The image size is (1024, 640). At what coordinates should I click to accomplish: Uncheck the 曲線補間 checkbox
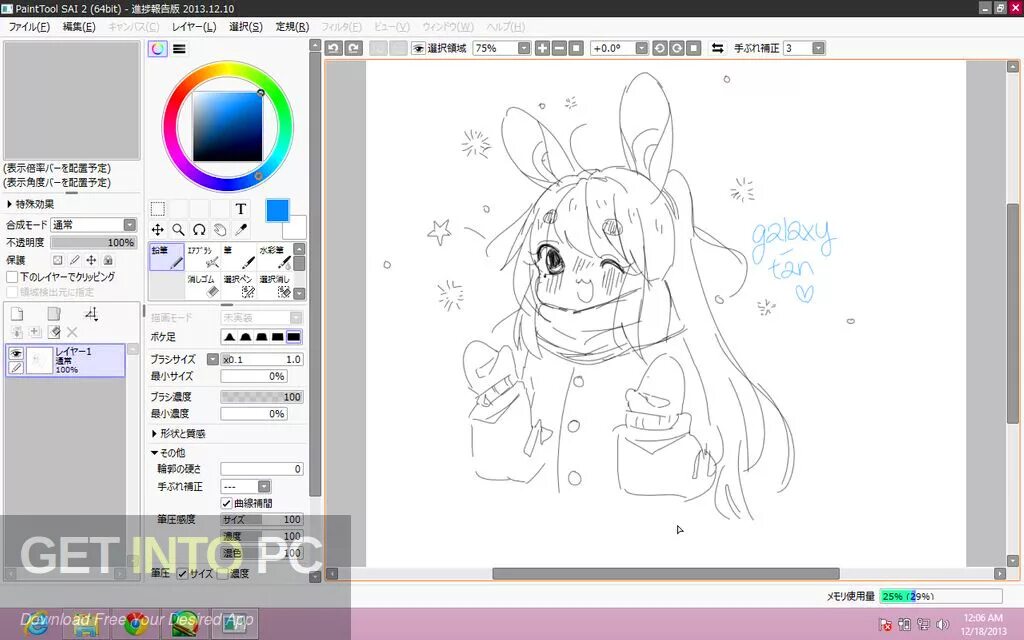227,504
